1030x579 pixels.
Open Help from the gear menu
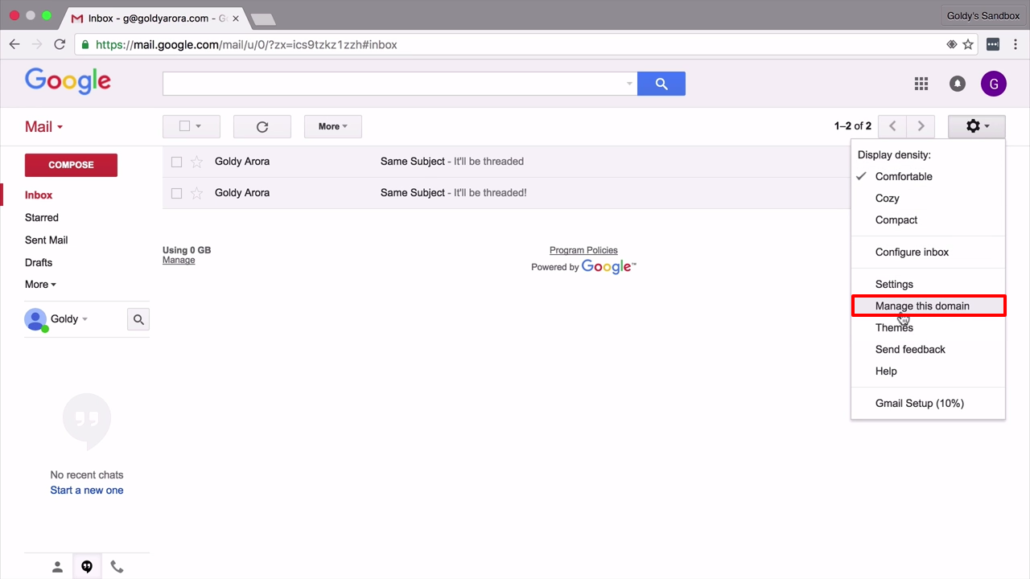pyautogui.click(x=928, y=371)
